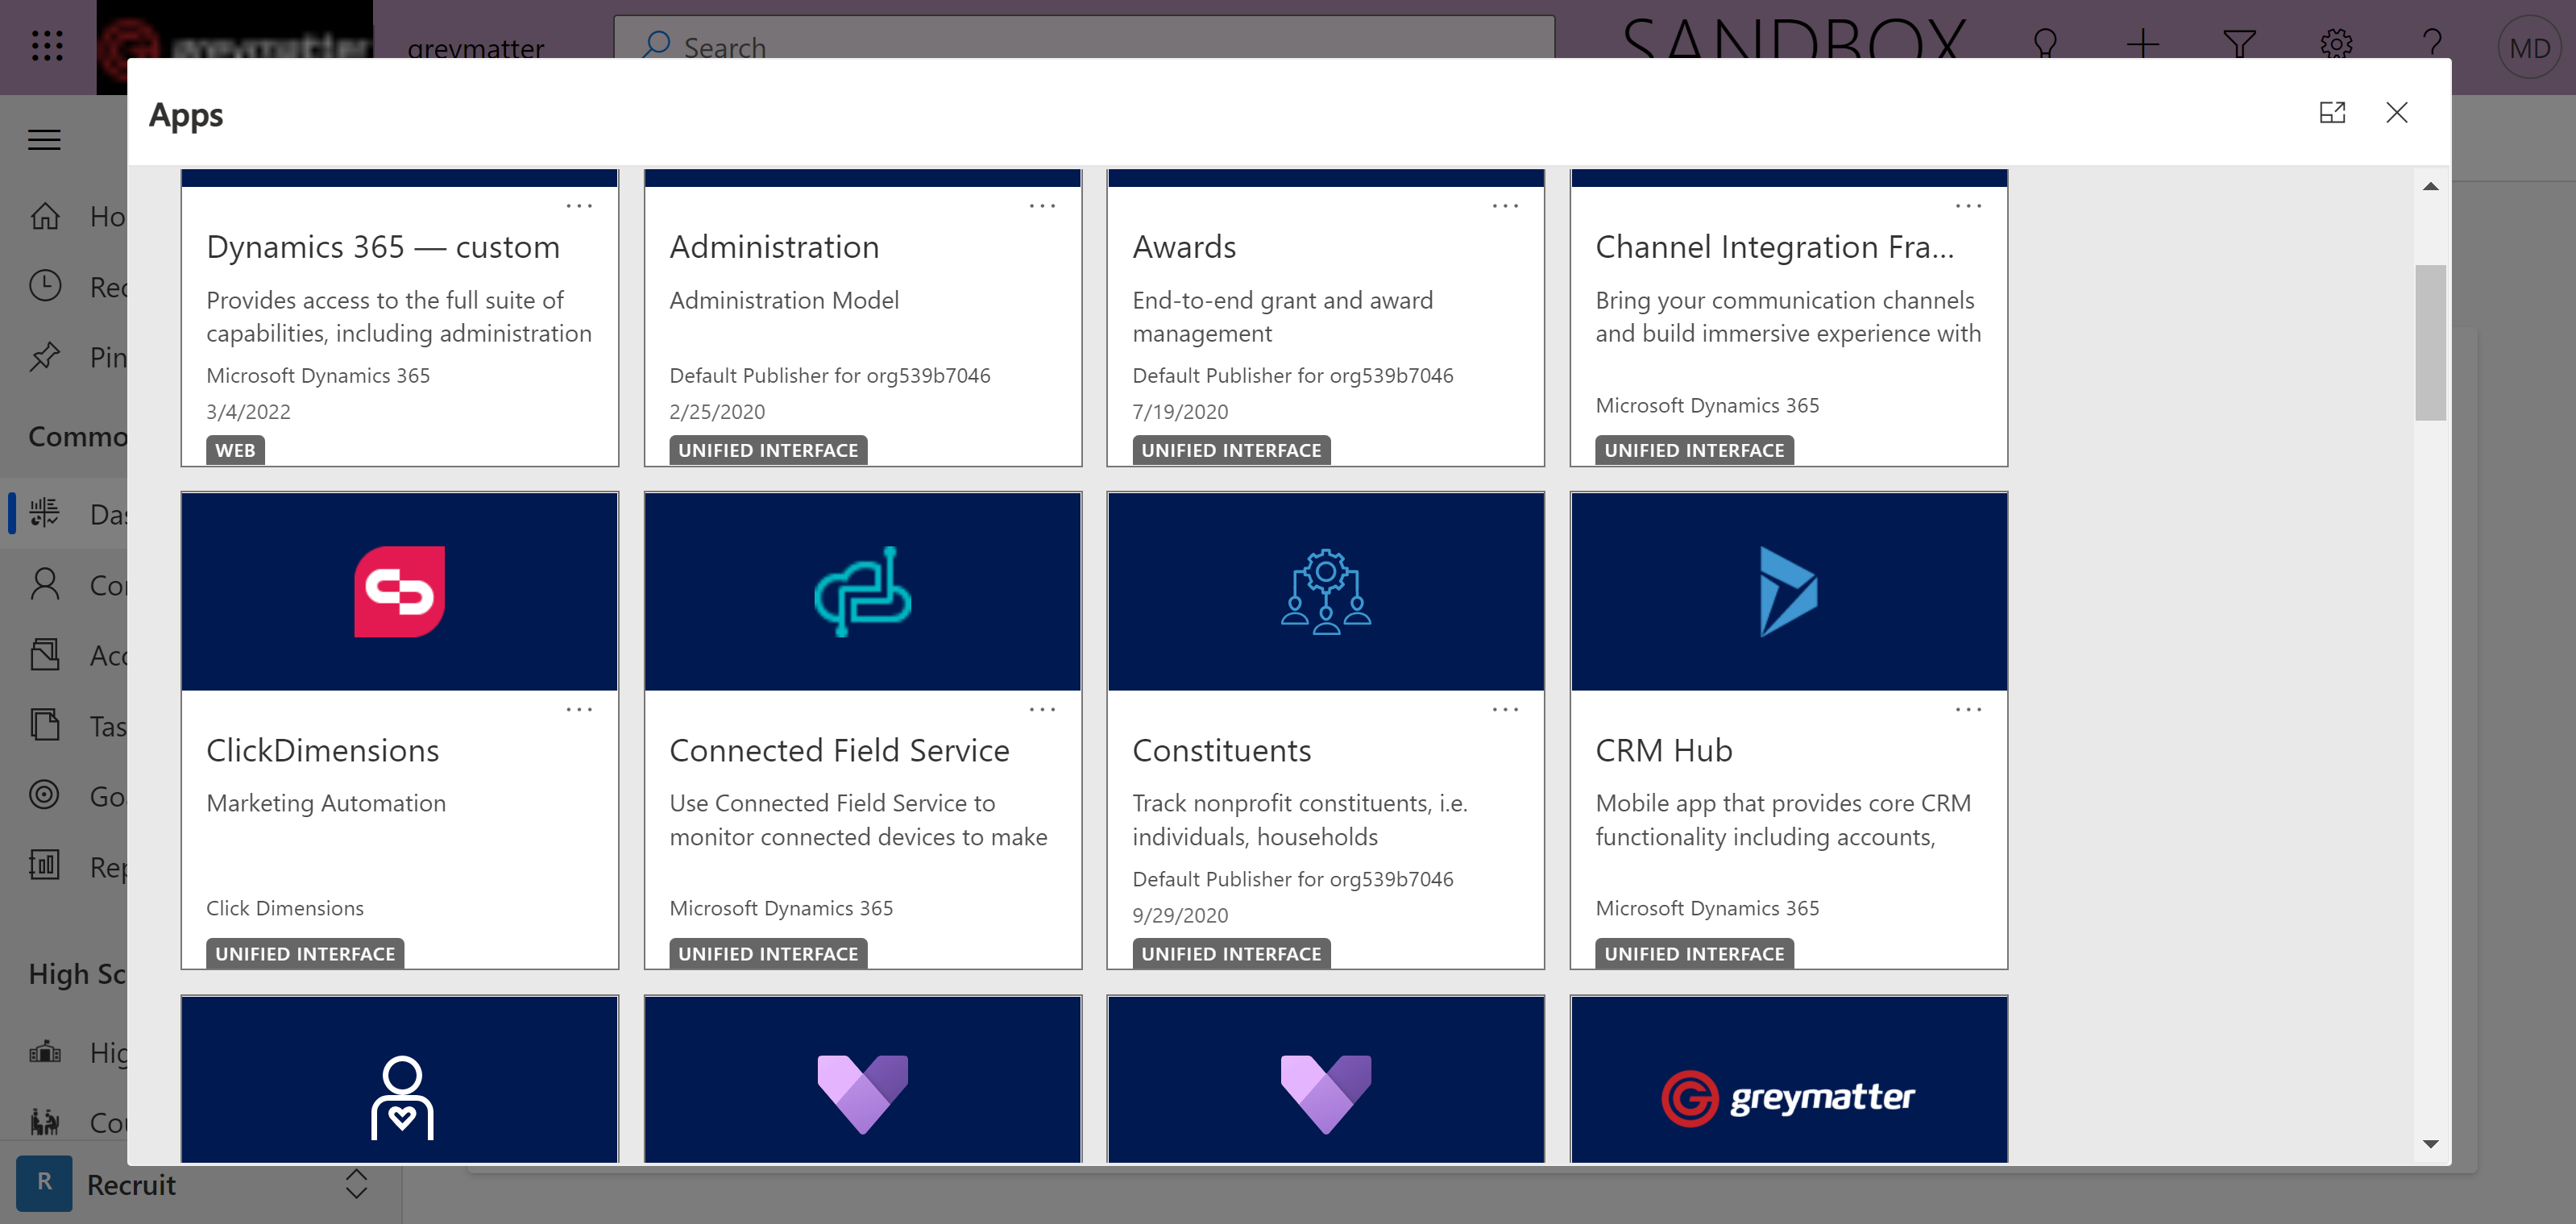
Task: Launch the Constituents app tile image
Action: click(x=1326, y=591)
